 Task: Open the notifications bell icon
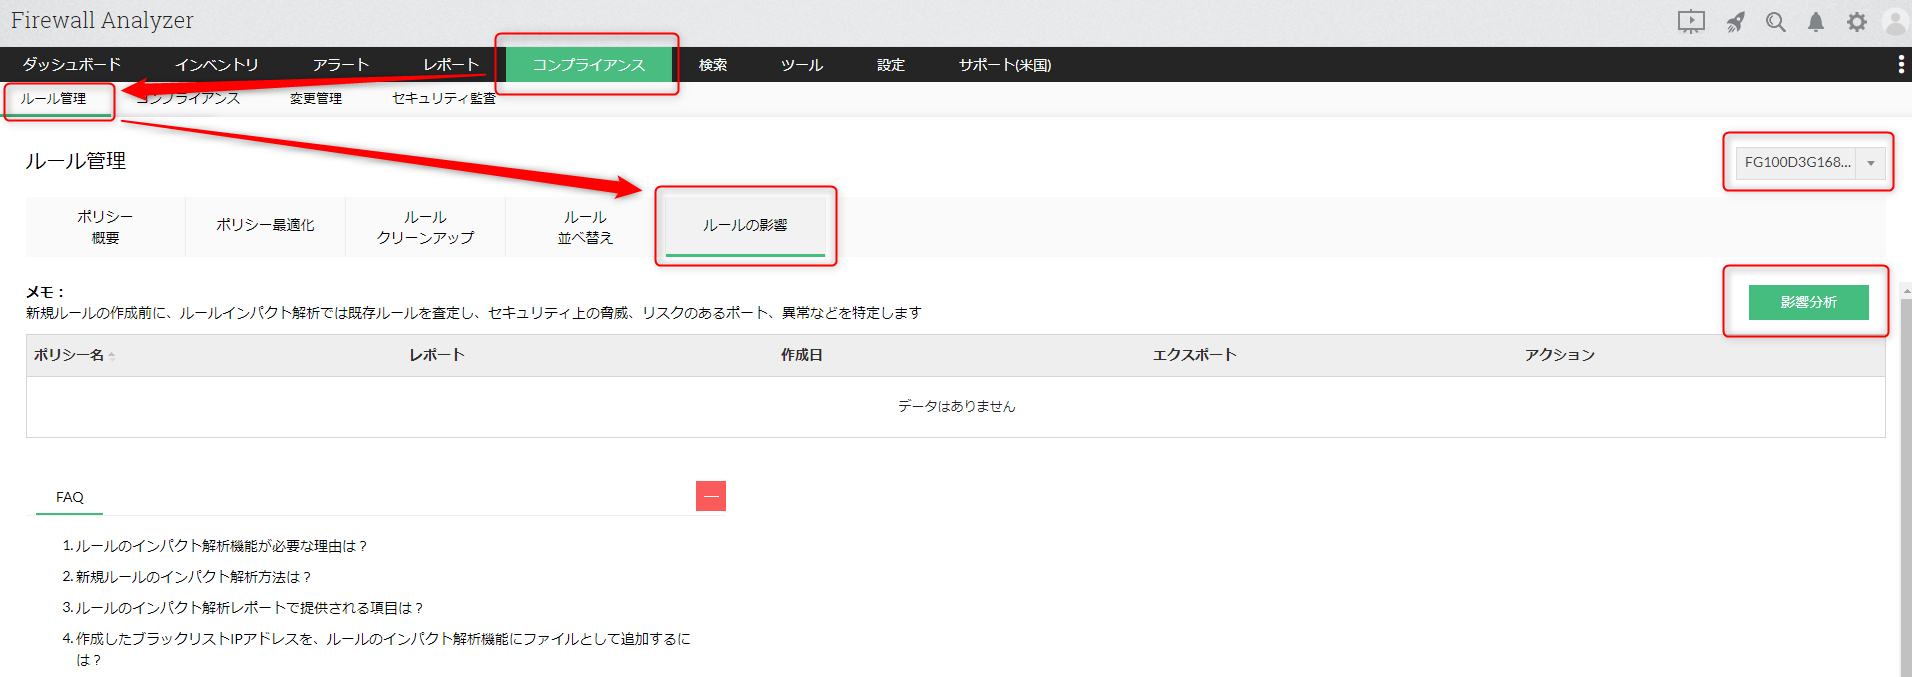[x=1816, y=22]
